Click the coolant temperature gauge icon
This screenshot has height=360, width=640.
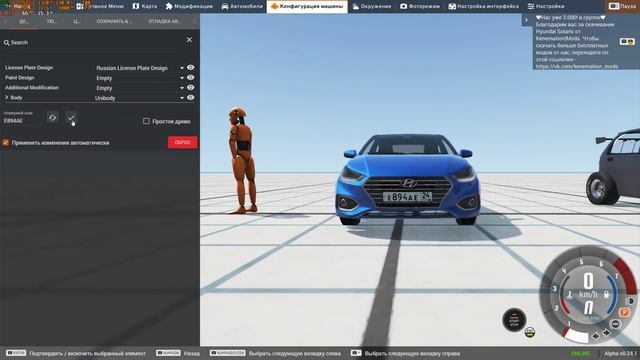click(x=570, y=294)
